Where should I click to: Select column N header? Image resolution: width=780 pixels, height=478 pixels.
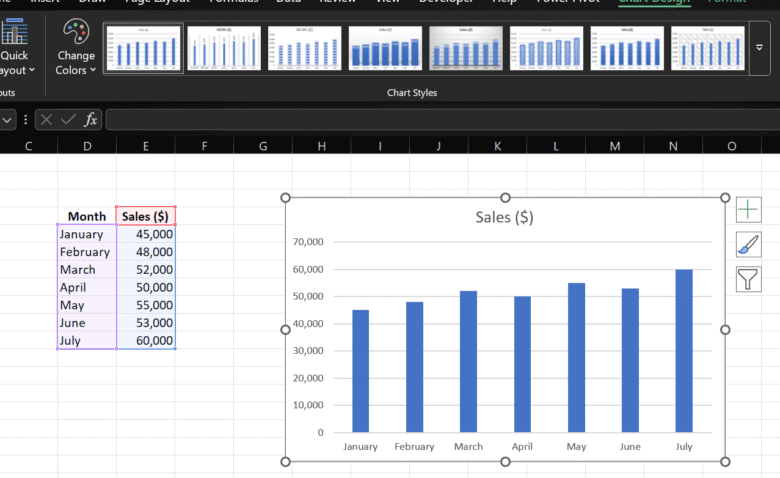tap(673, 146)
